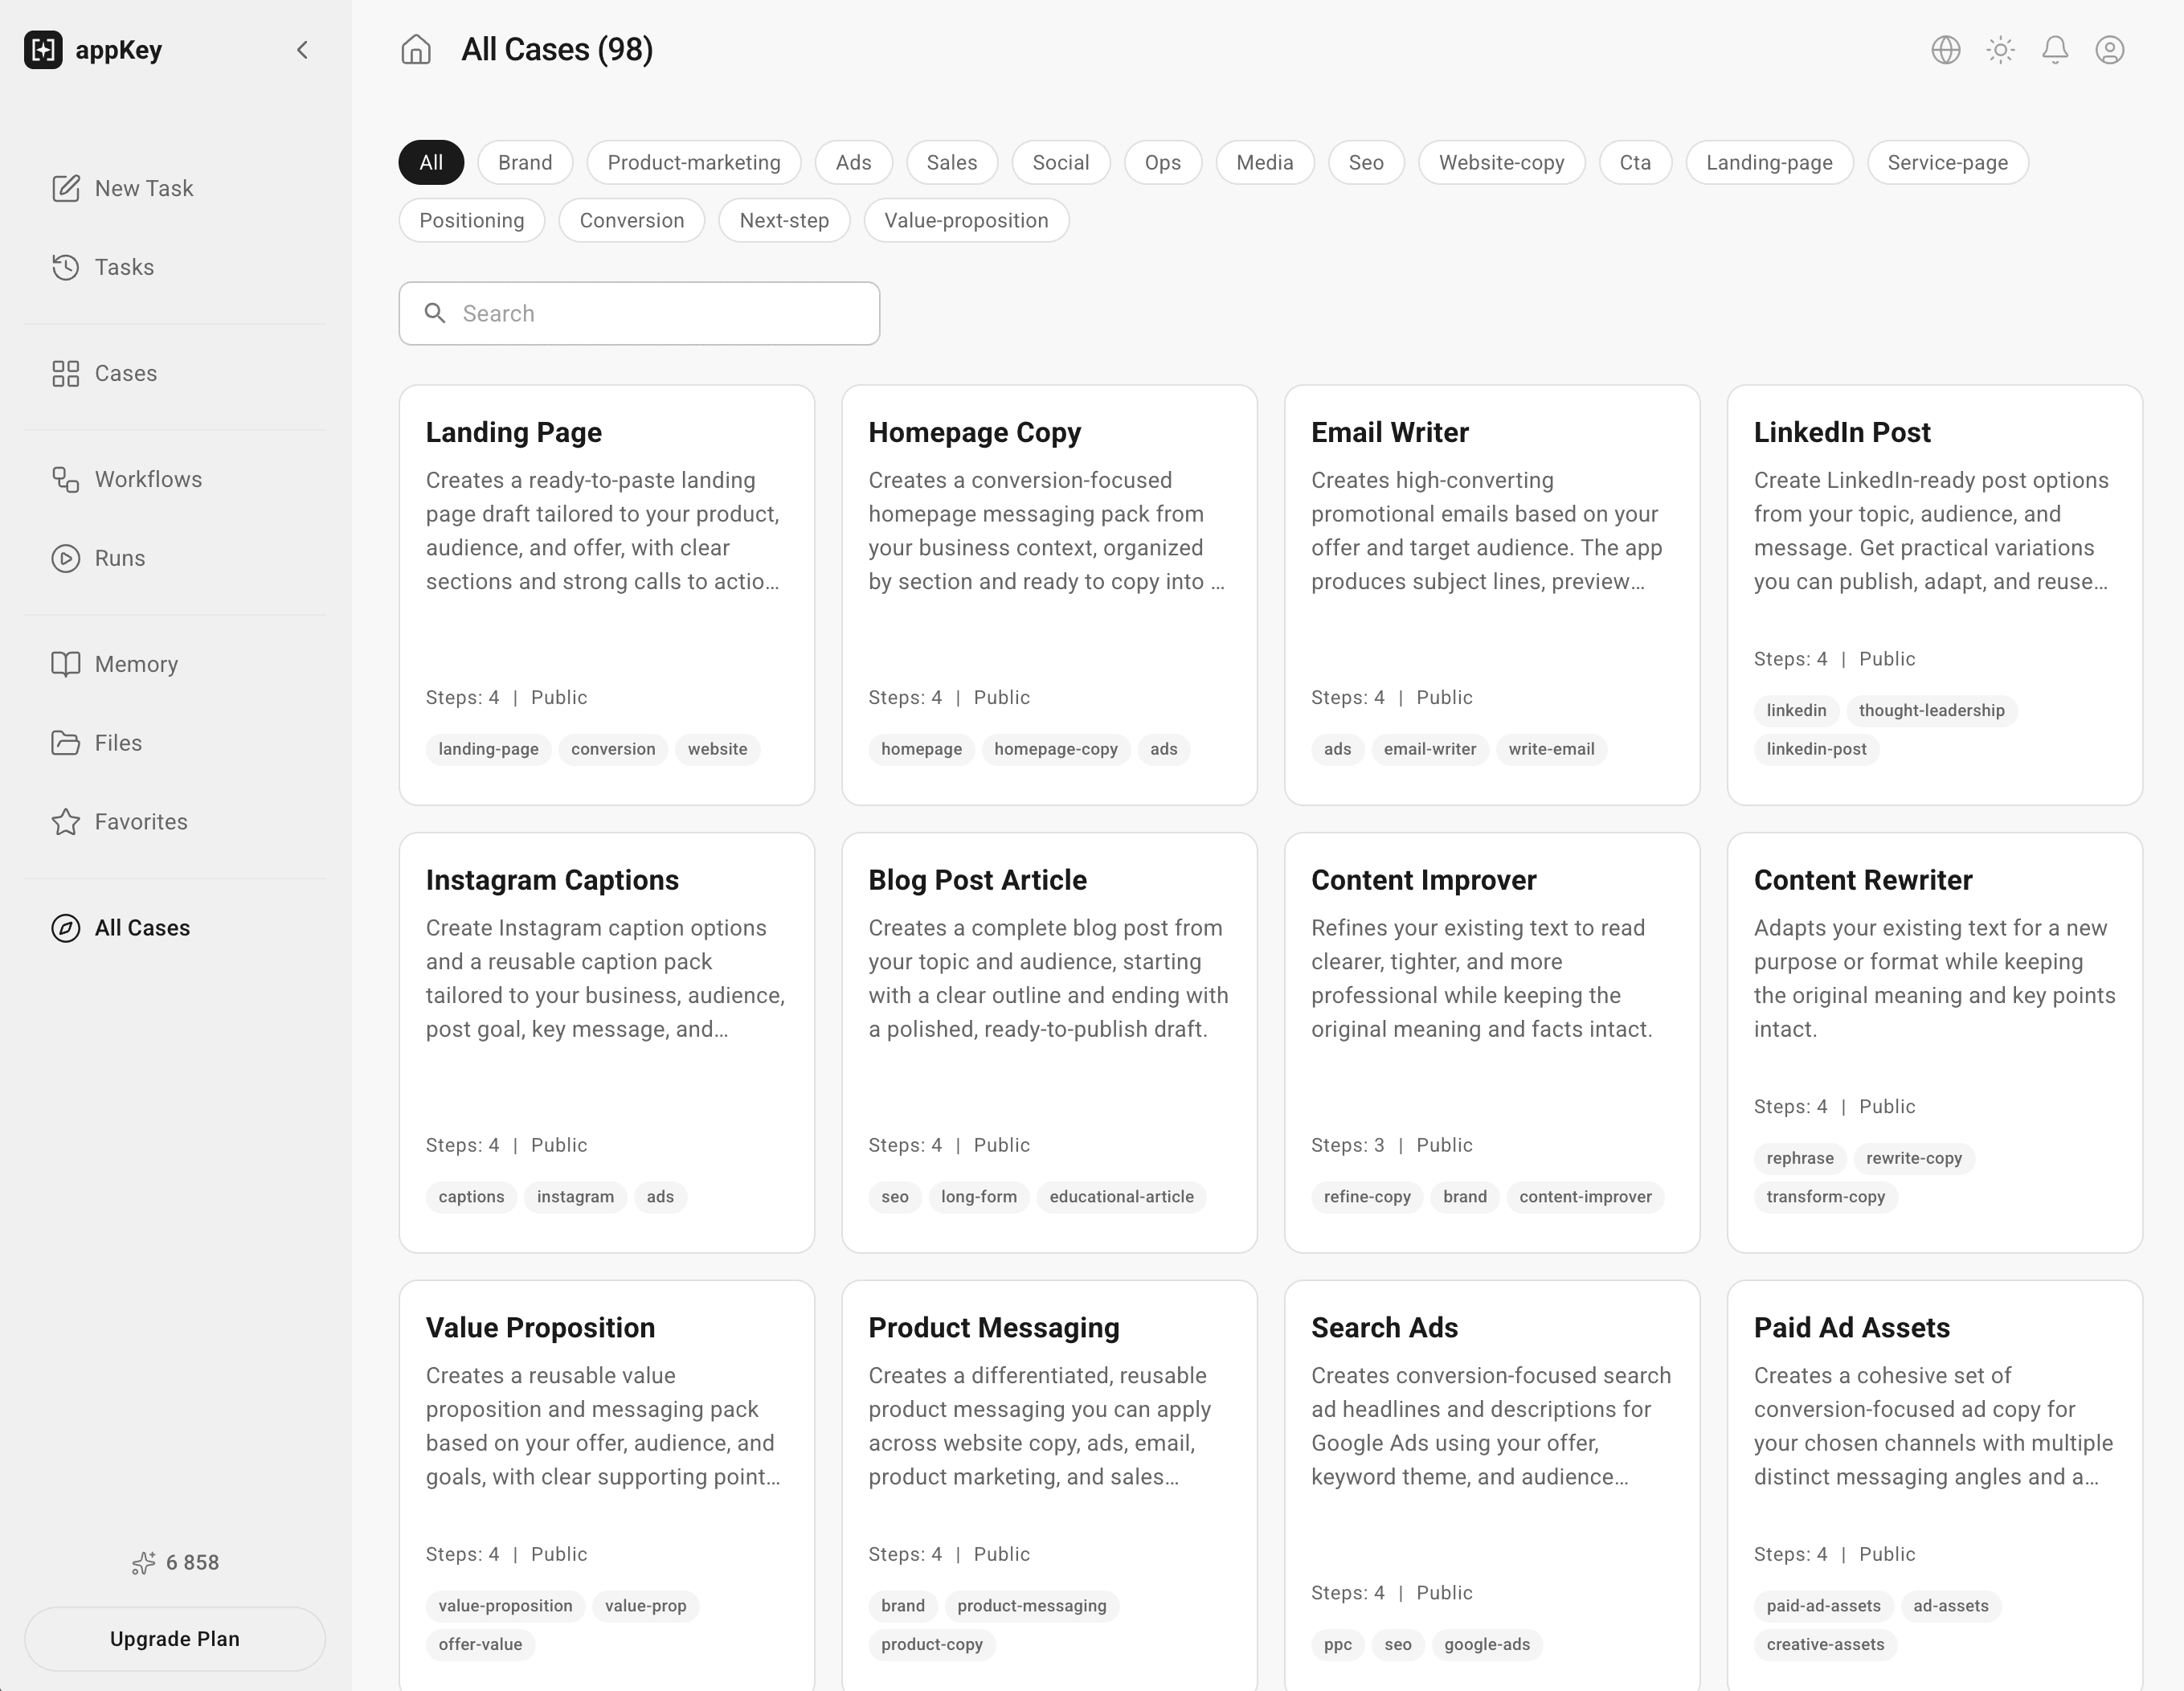Click the Favorites star icon

click(66, 822)
